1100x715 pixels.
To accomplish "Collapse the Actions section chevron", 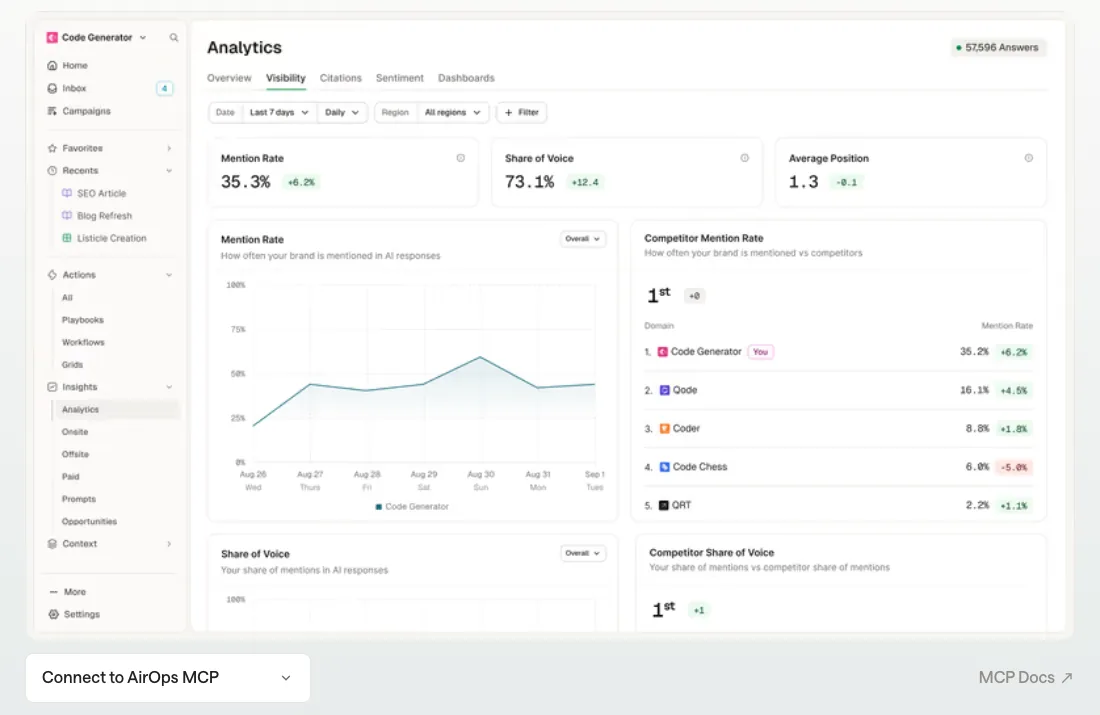I will click(169, 275).
